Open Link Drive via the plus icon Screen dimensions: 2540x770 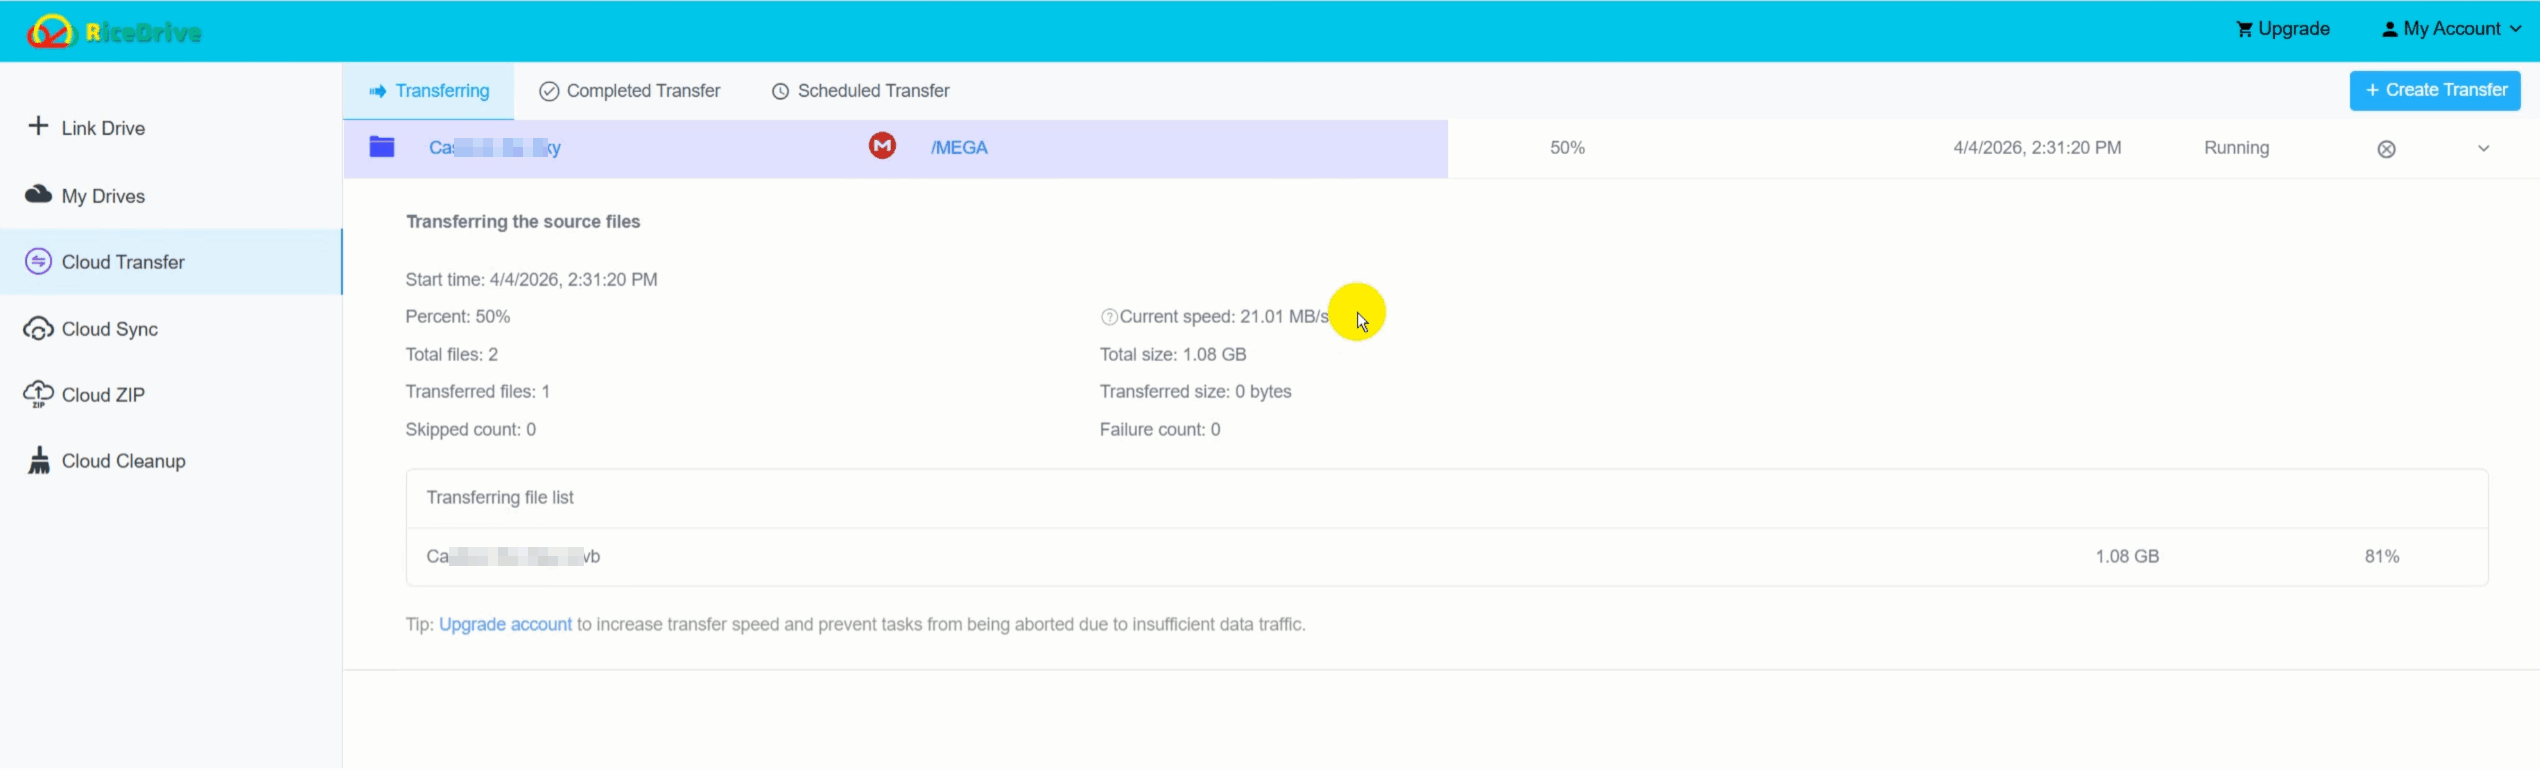point(38,126)
